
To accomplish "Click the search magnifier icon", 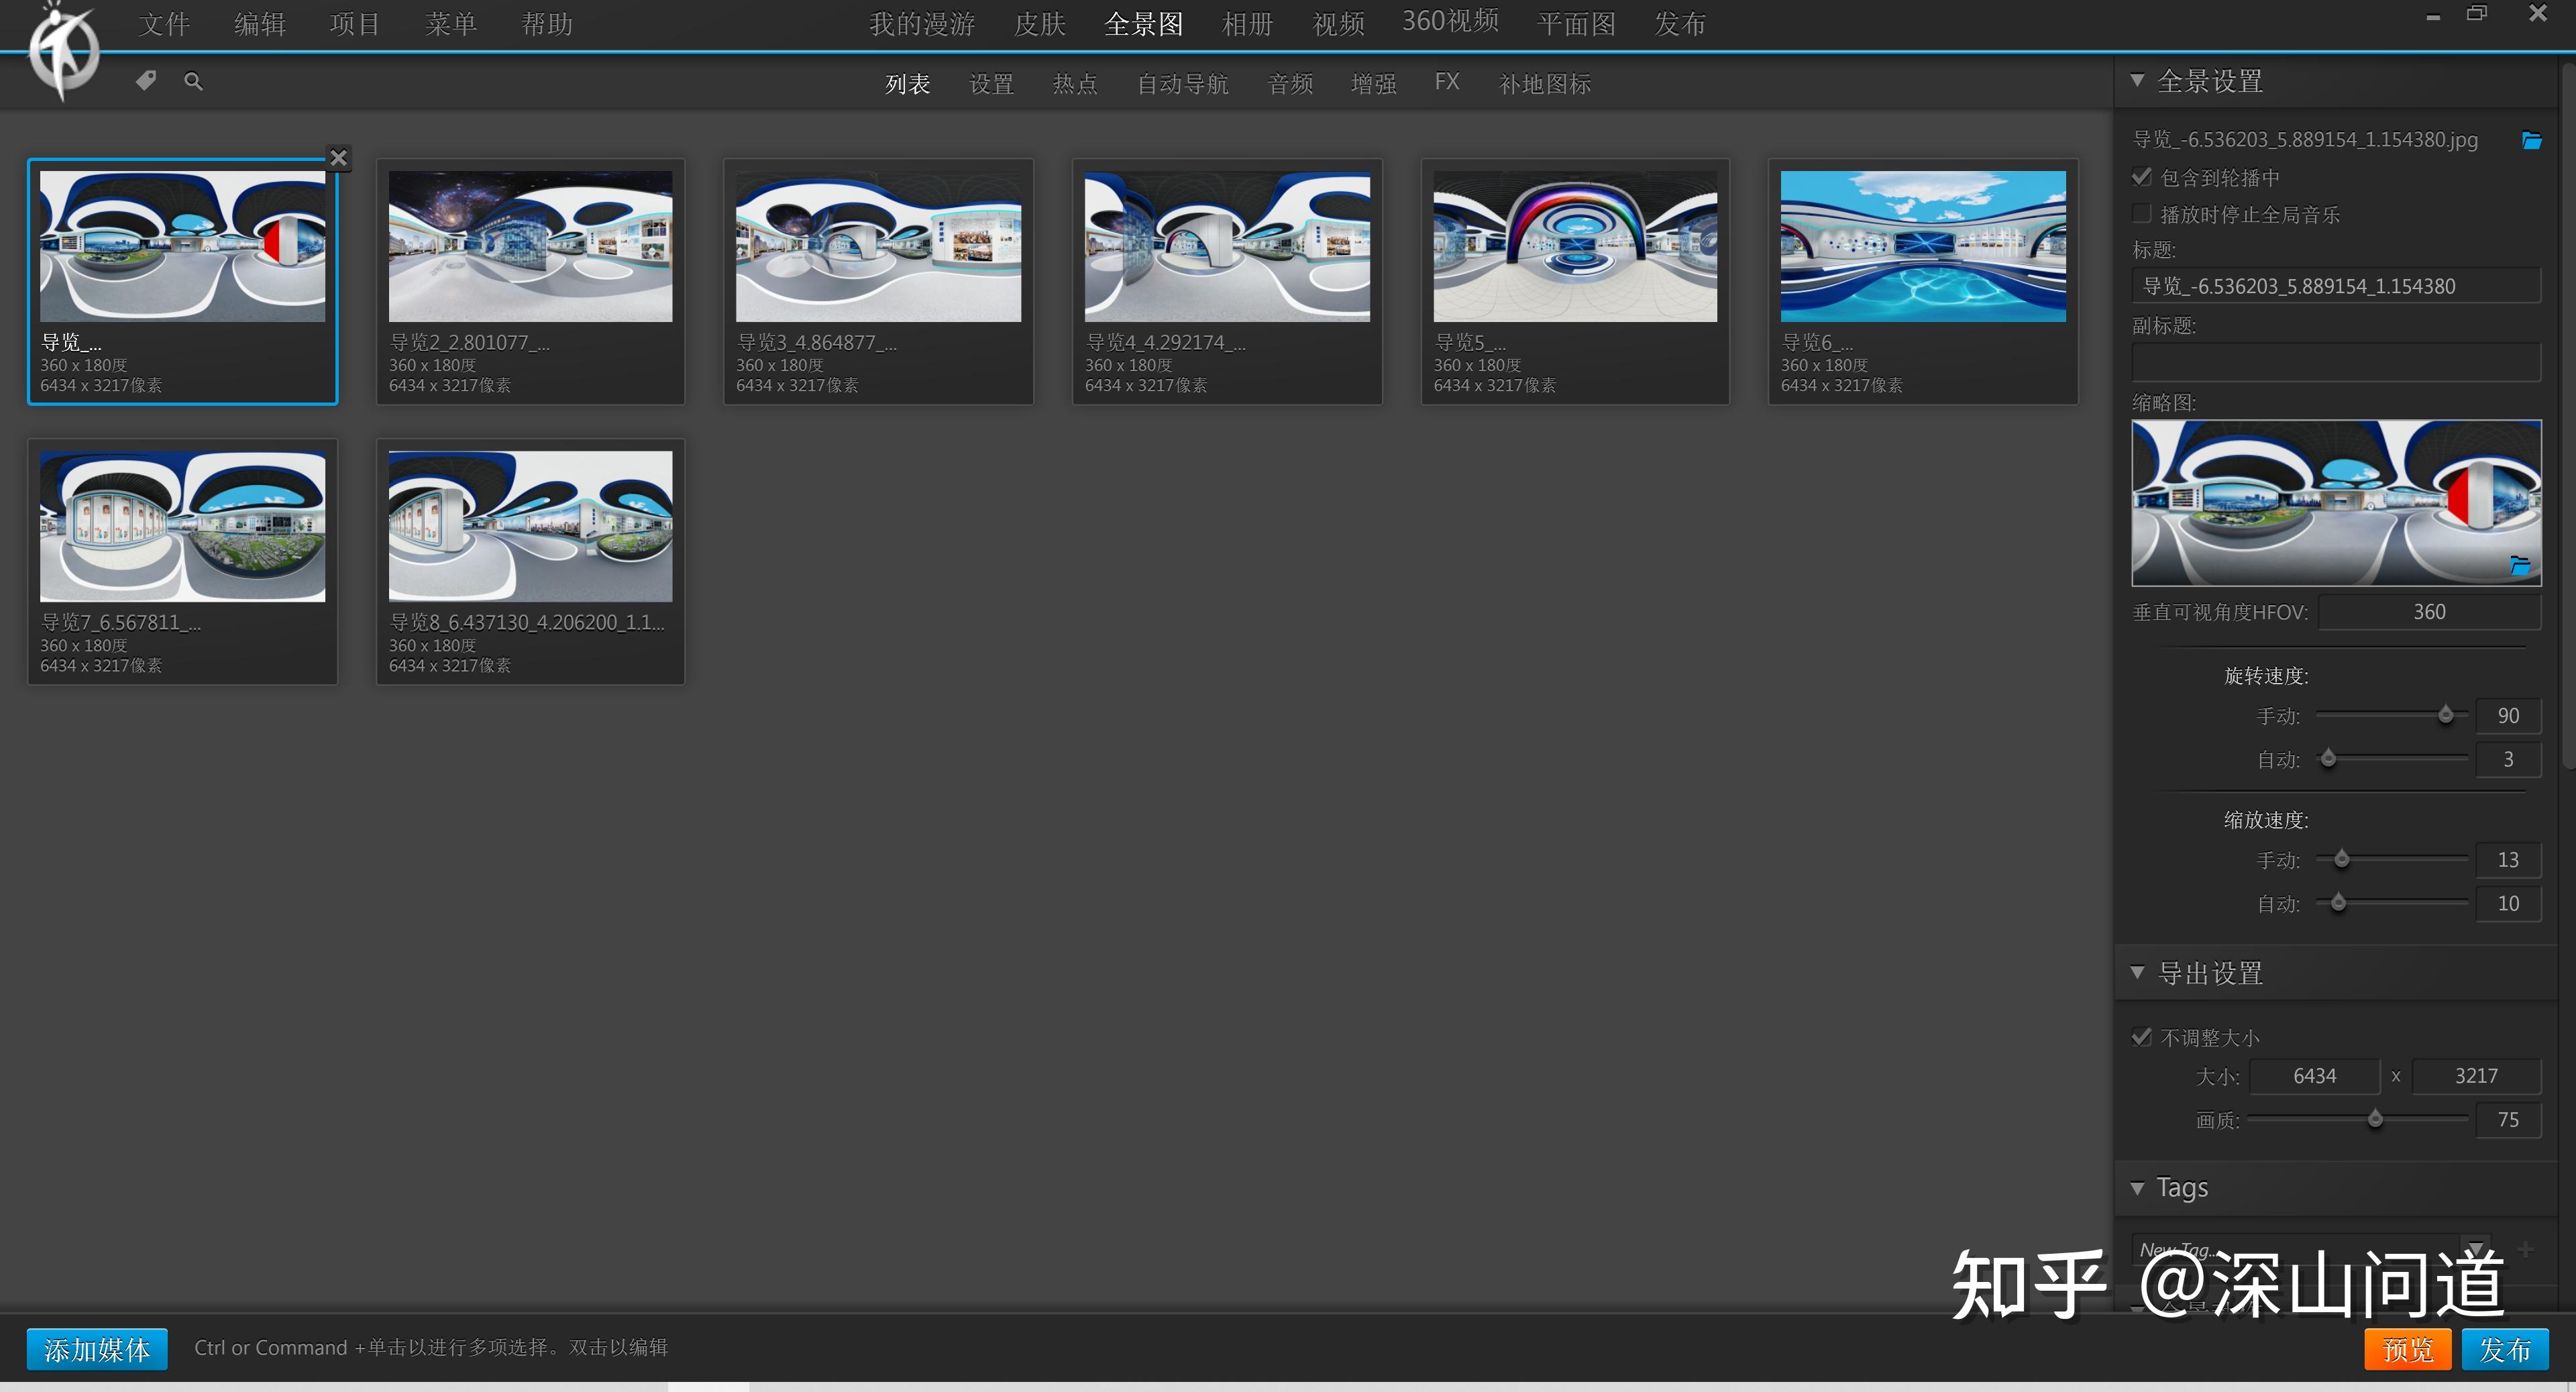I will [193, 81].
